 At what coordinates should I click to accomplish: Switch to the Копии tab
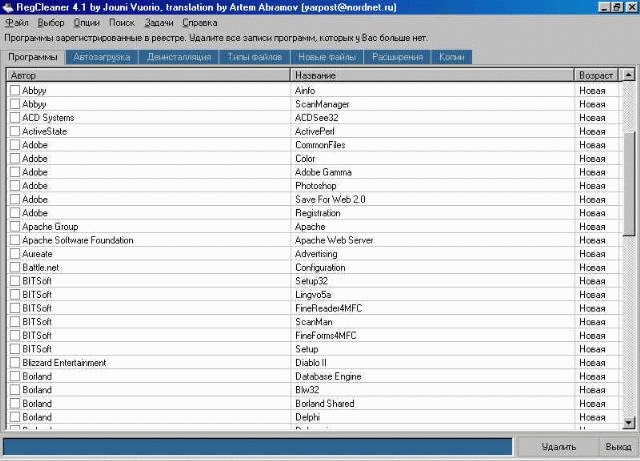pyautogui.click(x=451, y=57)
